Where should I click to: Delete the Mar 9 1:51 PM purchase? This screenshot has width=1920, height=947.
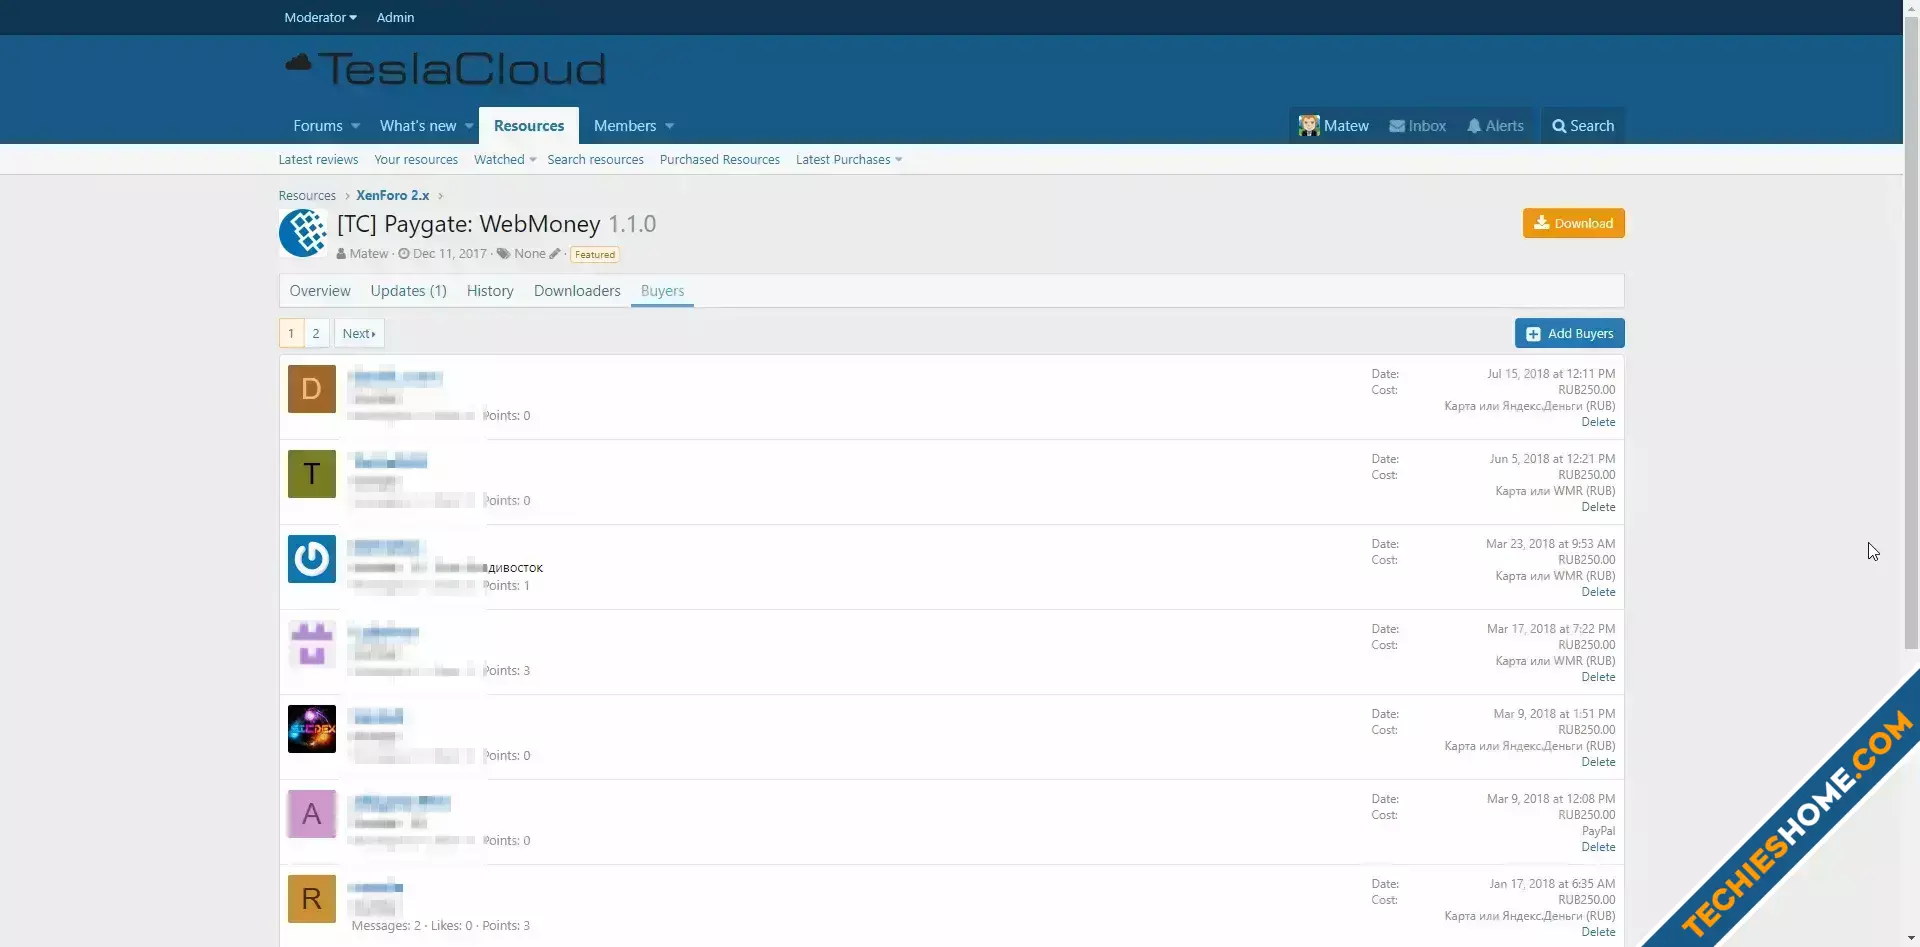[1598, 762]
